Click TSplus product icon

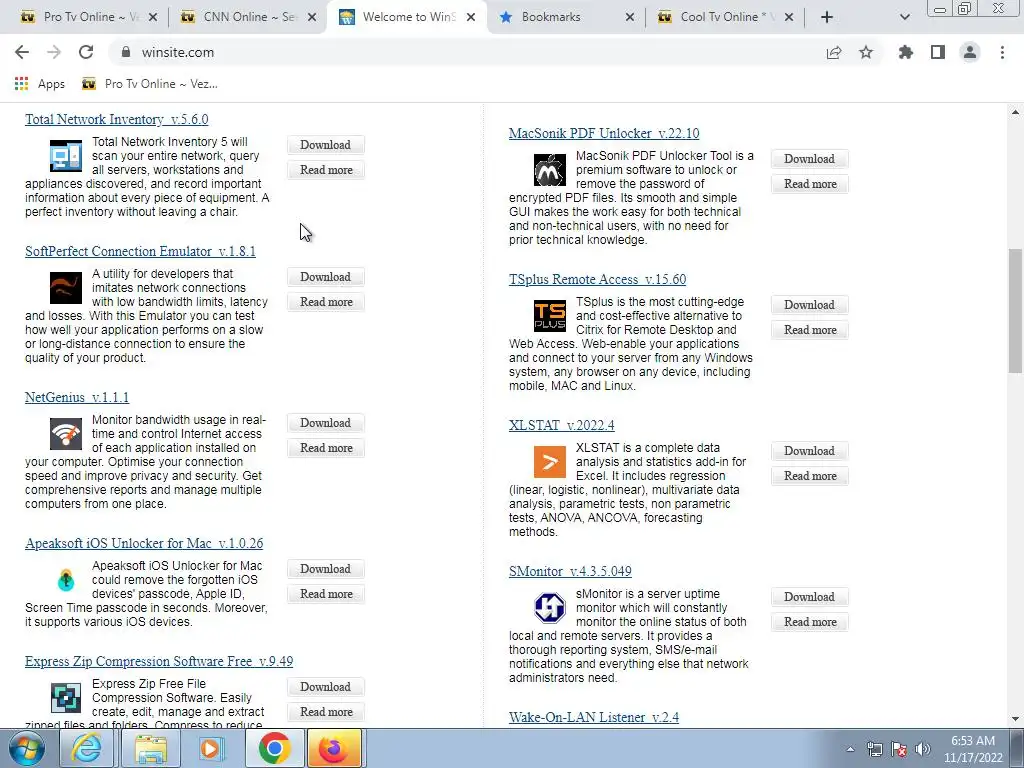550,315
